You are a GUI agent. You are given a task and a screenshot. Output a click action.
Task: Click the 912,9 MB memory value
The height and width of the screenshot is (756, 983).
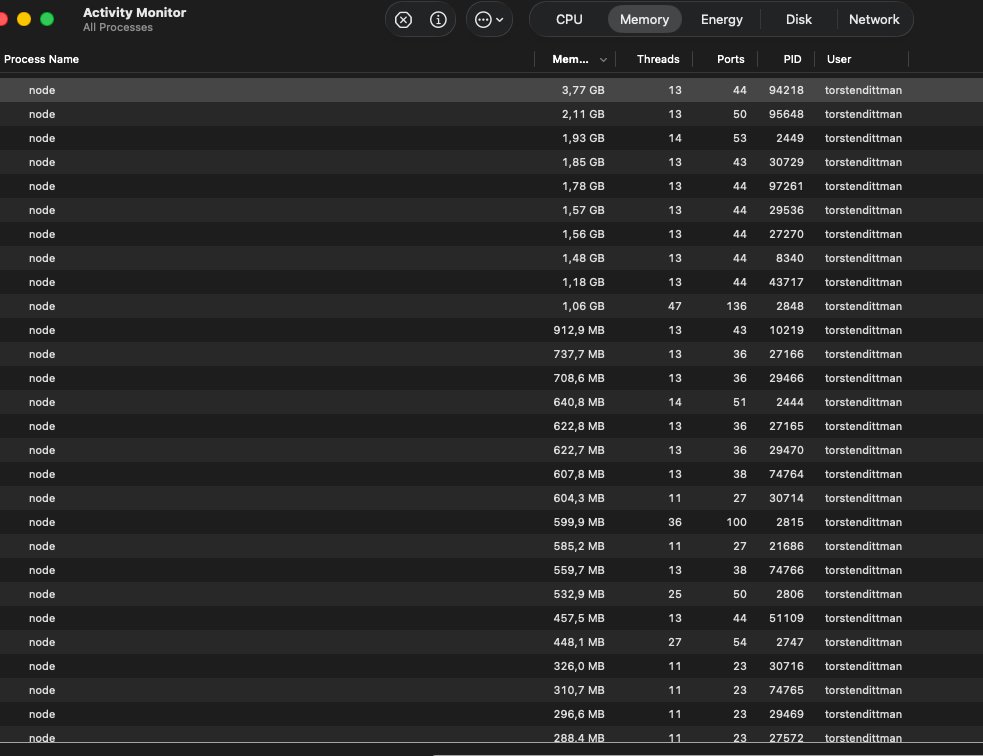[579, 330]
